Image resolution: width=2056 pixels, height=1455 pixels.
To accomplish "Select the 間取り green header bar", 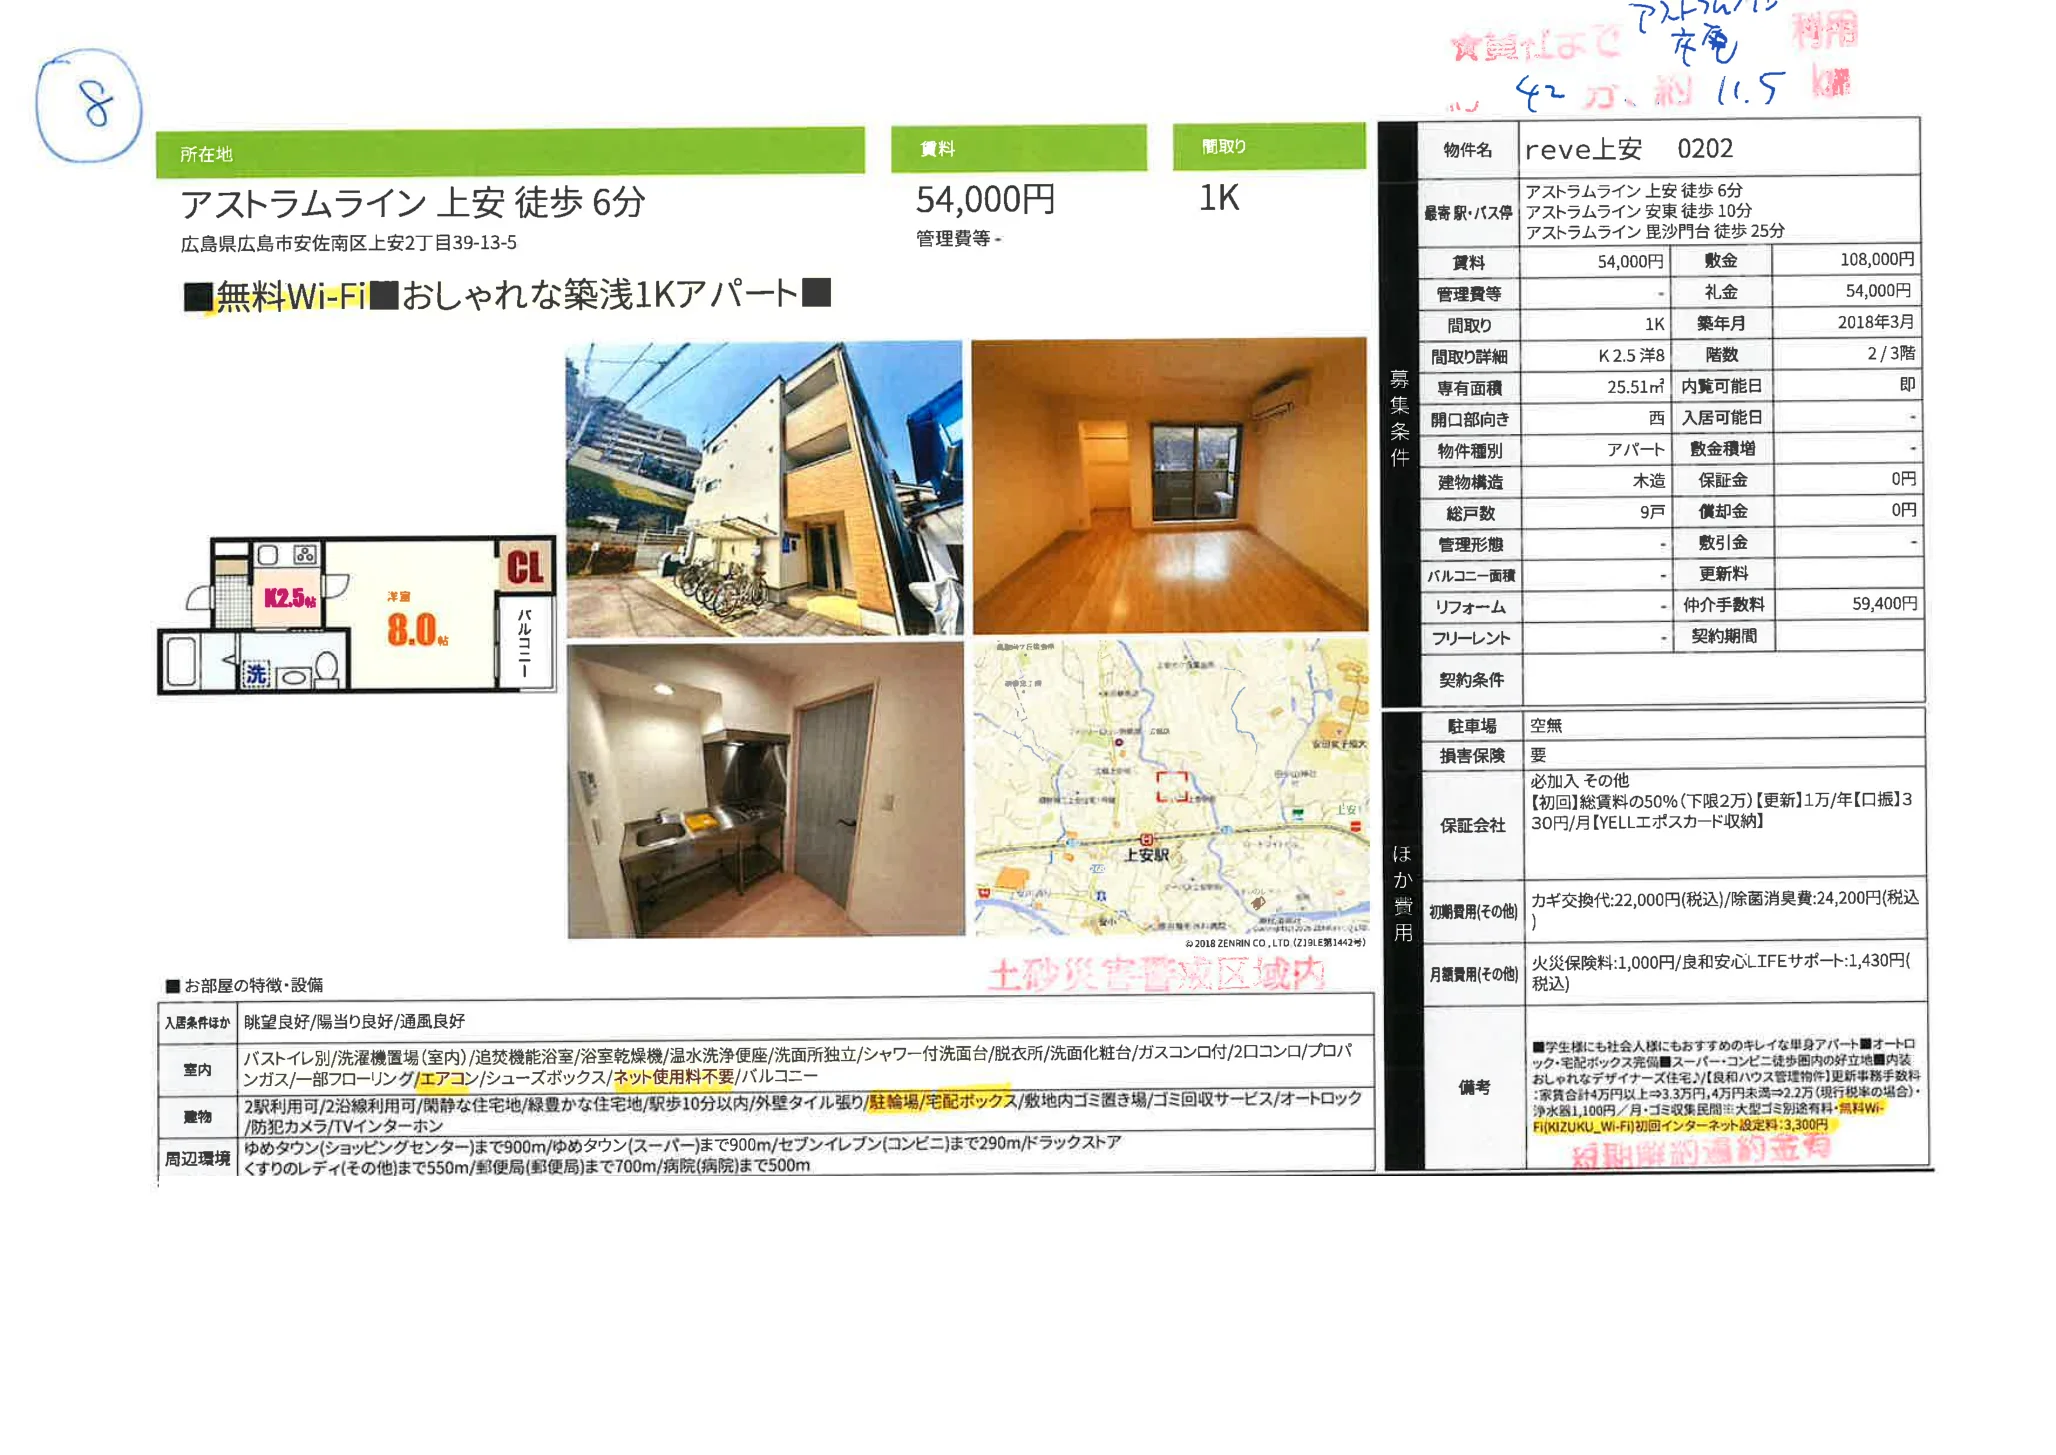I will [x=1268, y=146].
